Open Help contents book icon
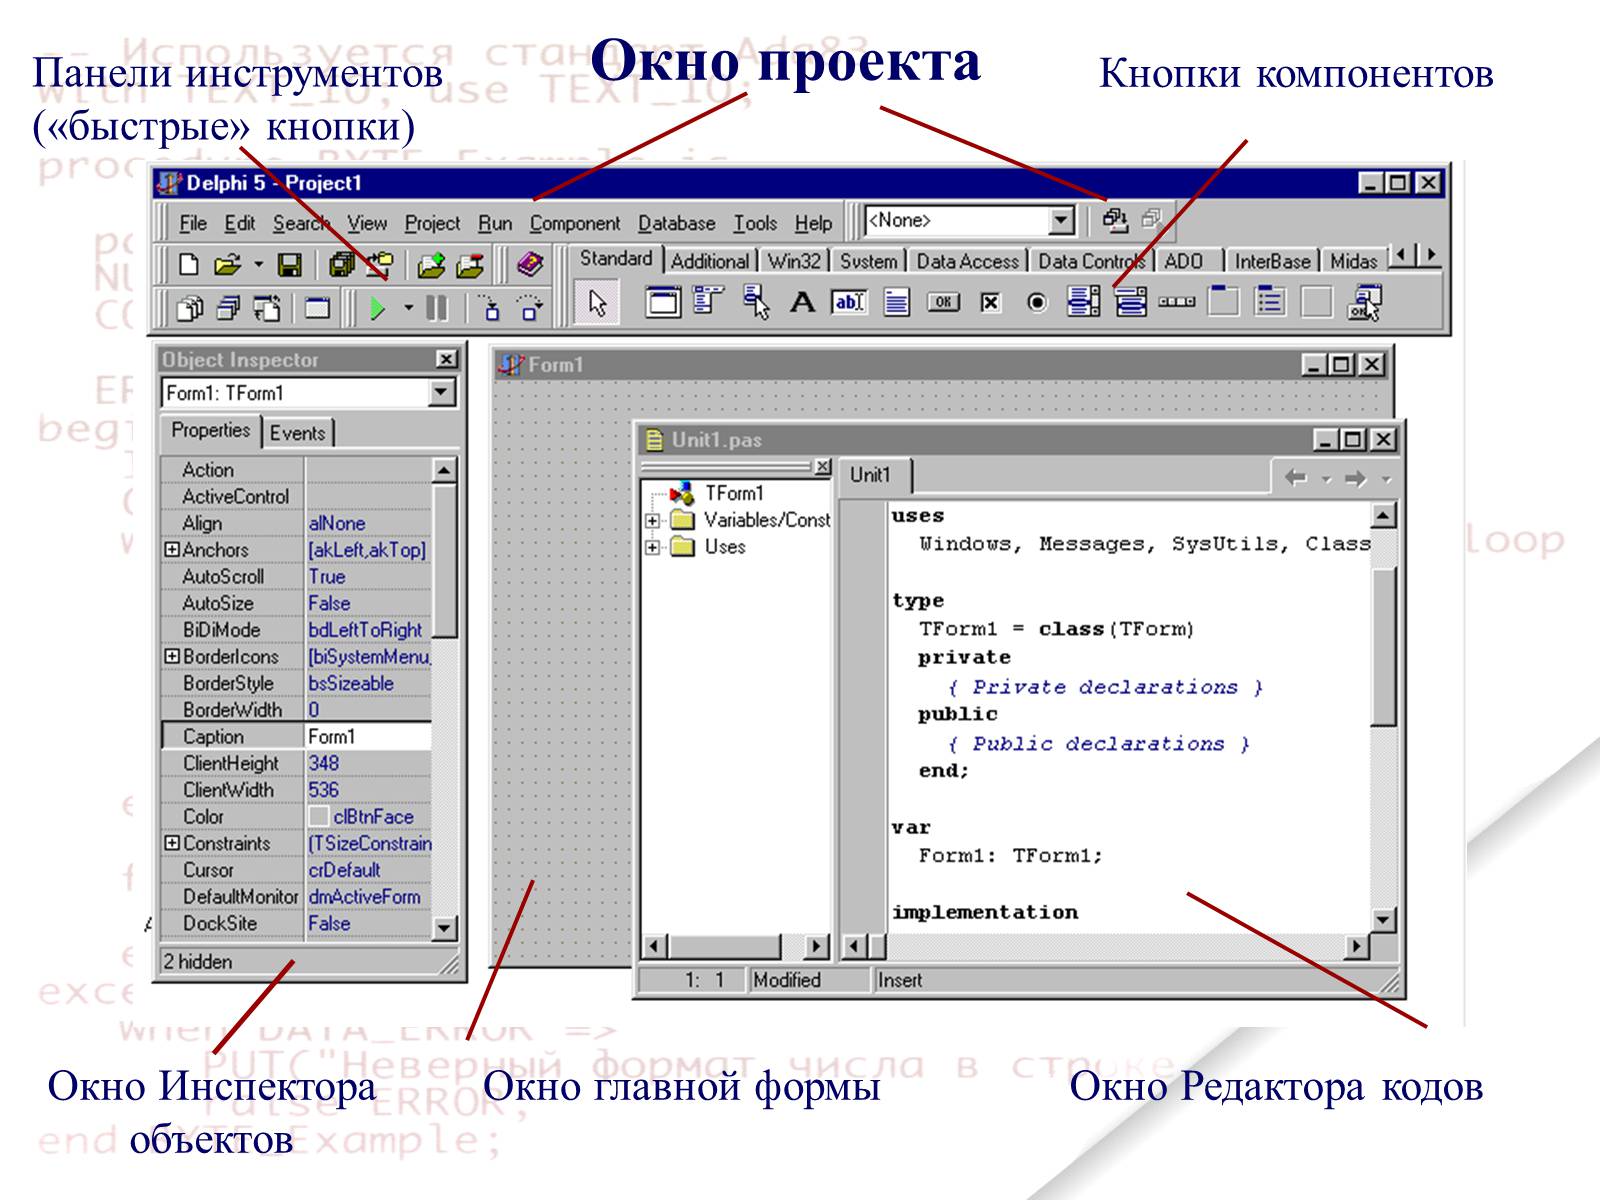This screenshot has width=1600, height=1200. 529,265
